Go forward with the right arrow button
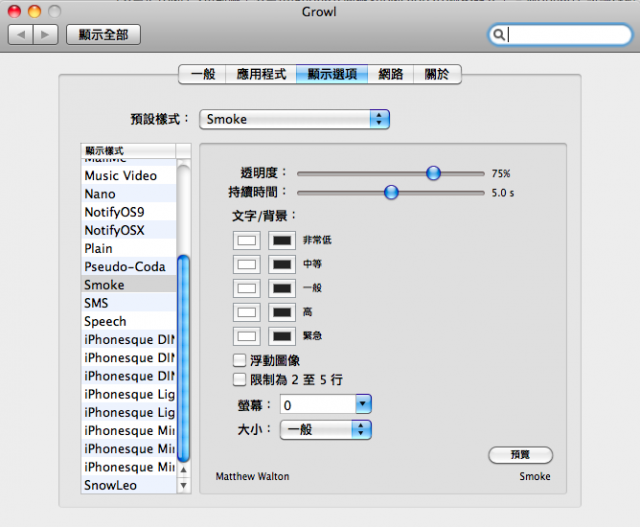Screen dimensions: 640x527 (x=46, y=35)
